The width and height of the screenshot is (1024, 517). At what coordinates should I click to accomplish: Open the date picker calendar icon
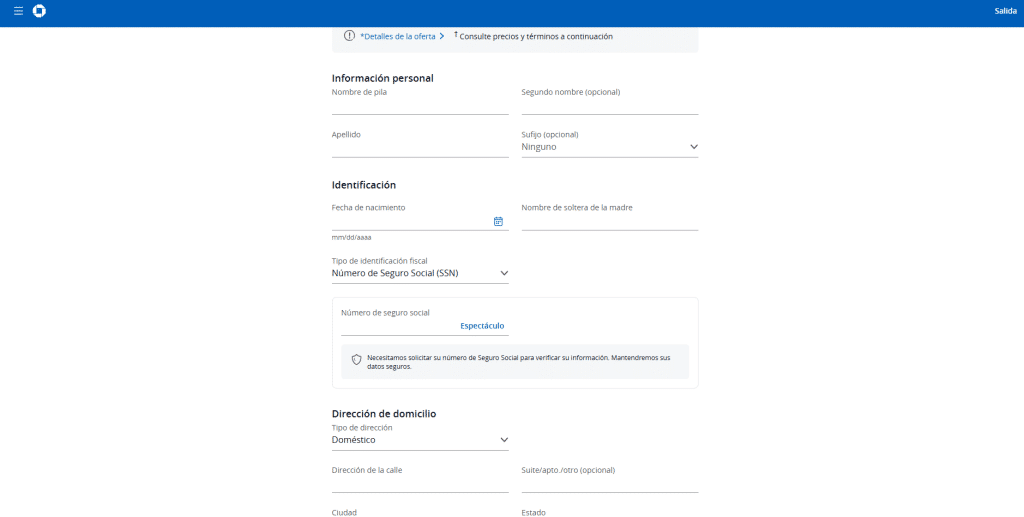pos(498,221)
